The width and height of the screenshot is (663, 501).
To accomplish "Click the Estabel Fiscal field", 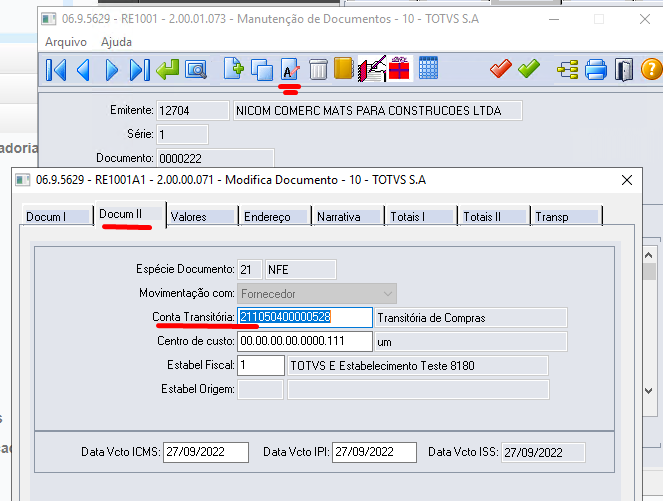I will click(x=261, y=365).
